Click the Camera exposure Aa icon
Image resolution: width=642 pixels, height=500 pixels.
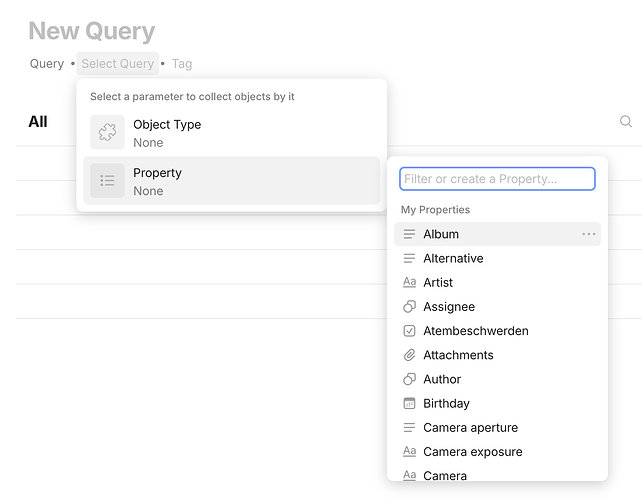point(409,452)
